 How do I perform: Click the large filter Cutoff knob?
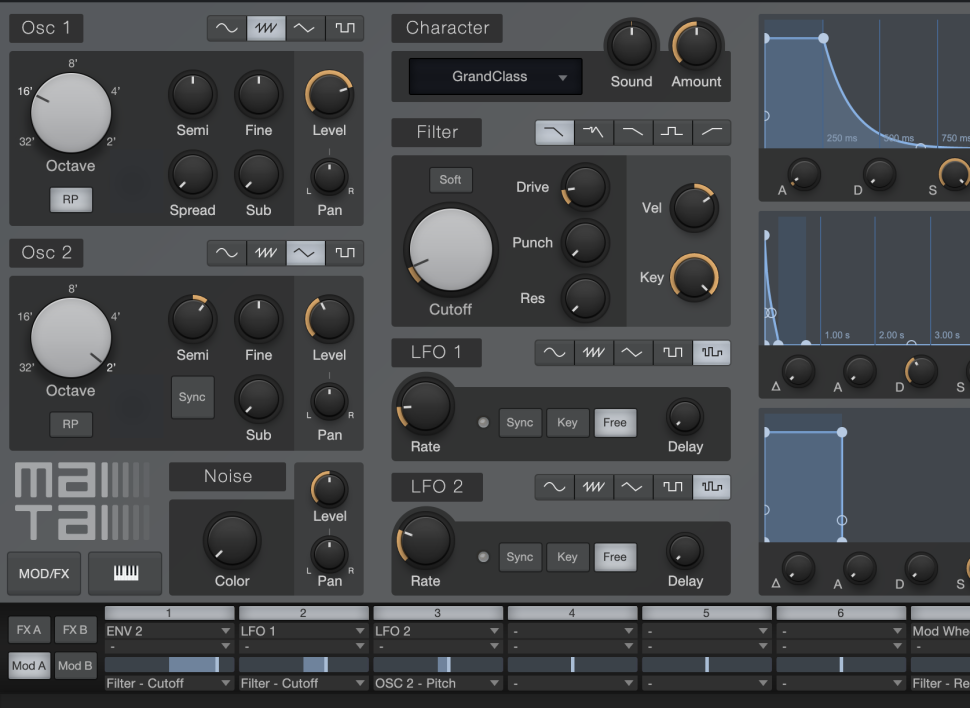coord(450,249)
